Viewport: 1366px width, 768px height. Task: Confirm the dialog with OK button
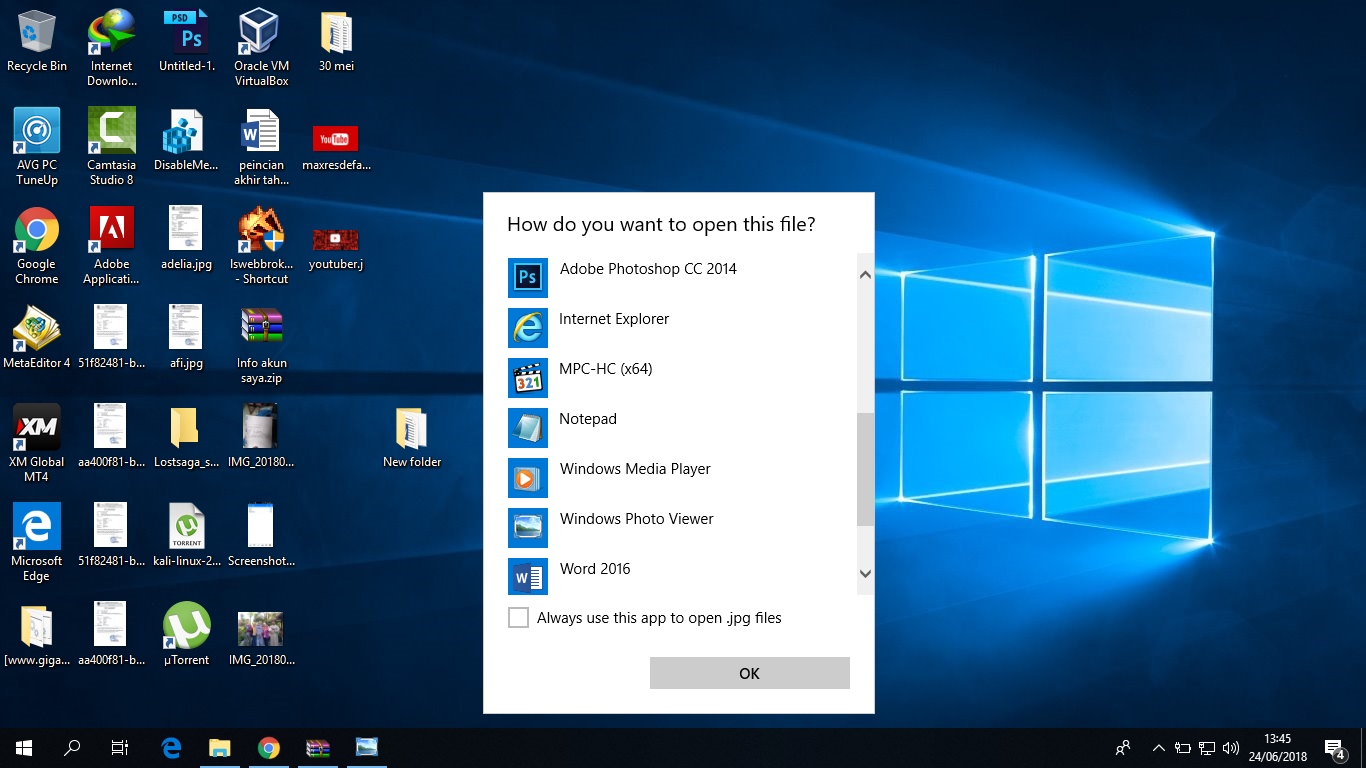[x=750, y=673]
